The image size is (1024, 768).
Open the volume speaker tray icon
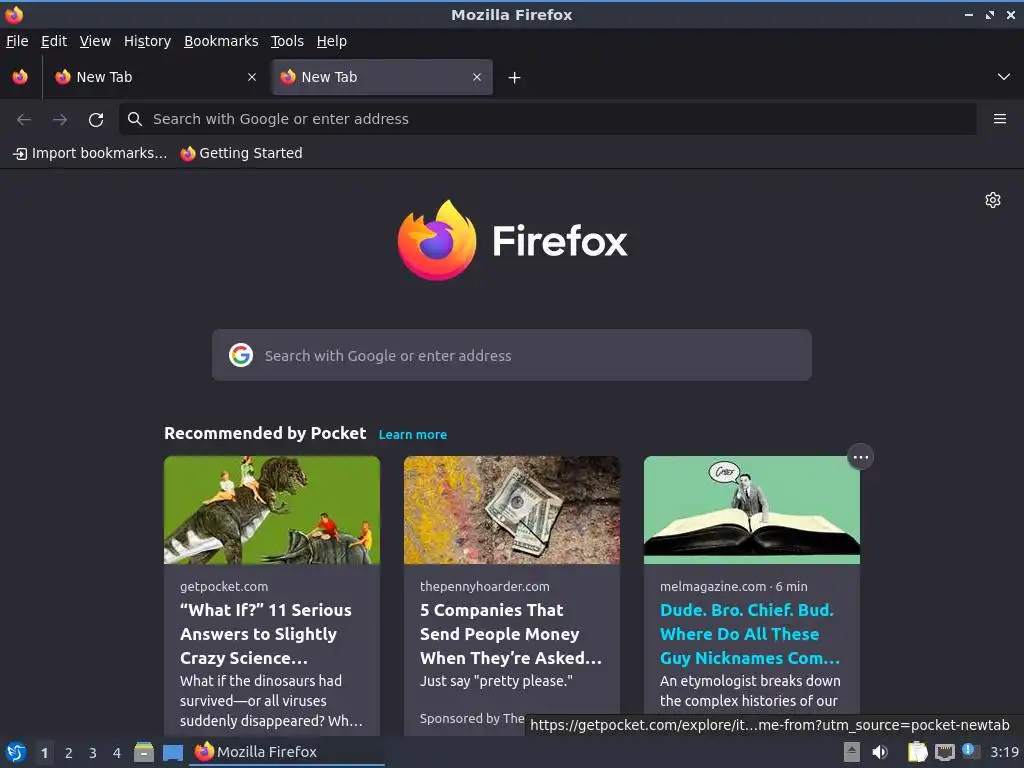(880, 752)
